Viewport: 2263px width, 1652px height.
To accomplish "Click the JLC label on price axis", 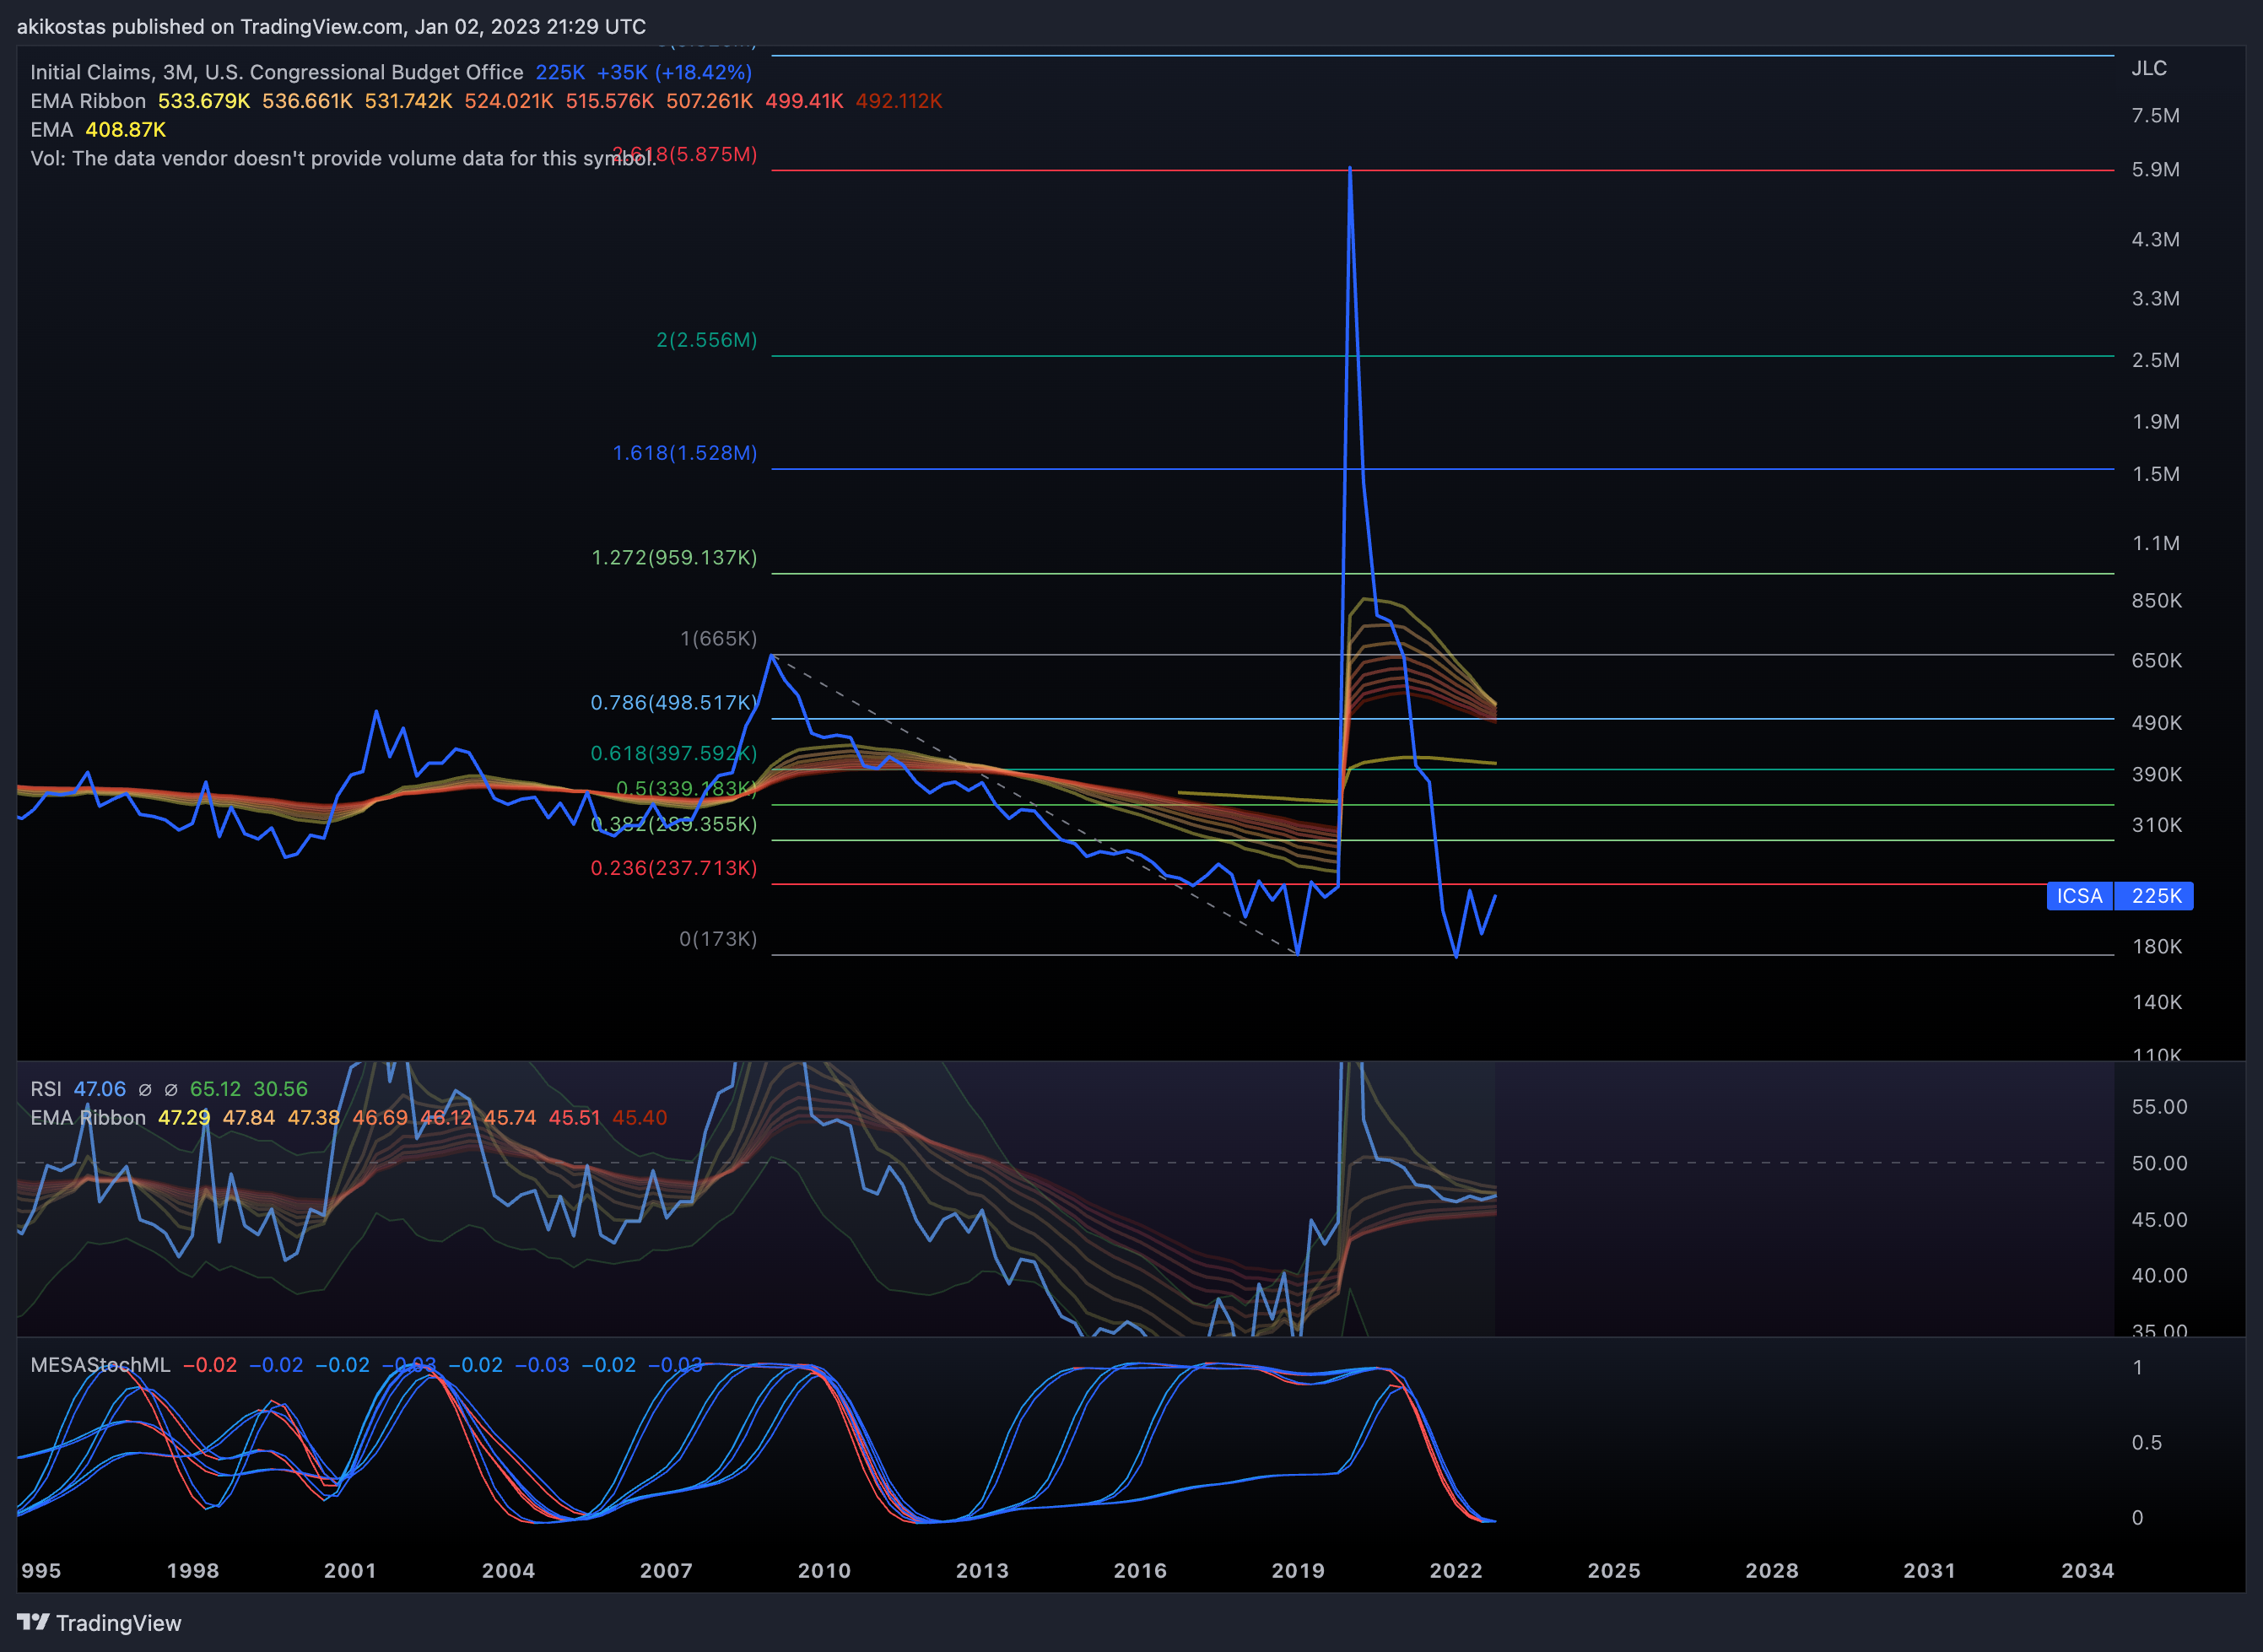I will 2149,68.
